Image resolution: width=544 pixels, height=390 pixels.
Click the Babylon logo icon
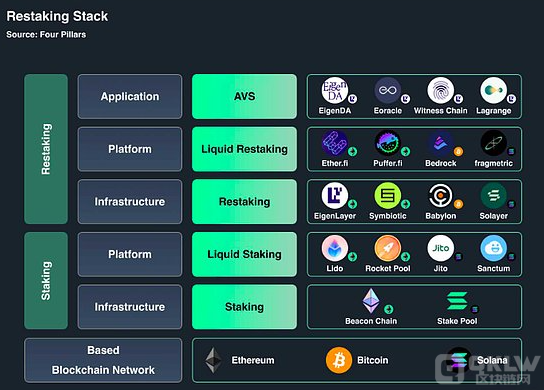click(x=441, y=195)
